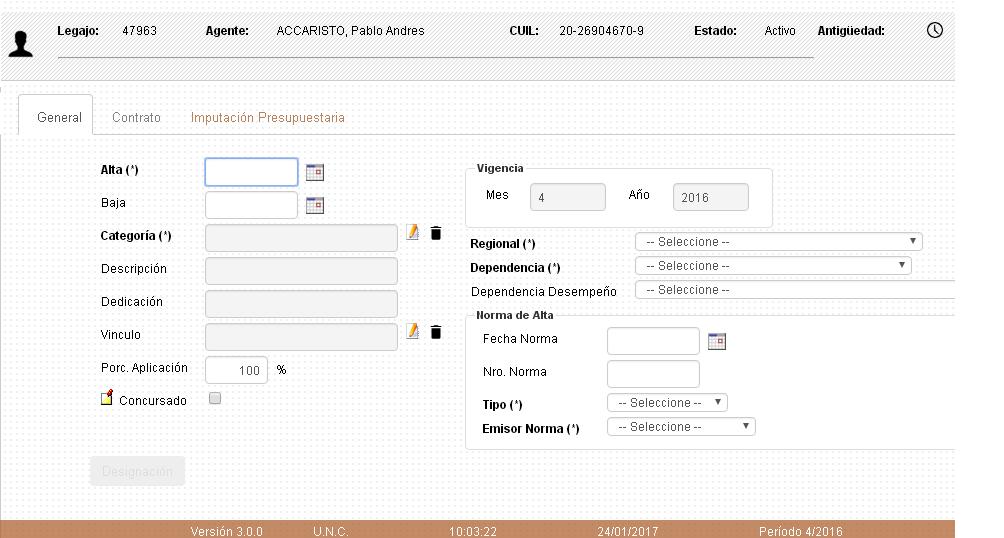Open the calendar picker next to Alta
1004x538 pixels.
click(315, 172)
